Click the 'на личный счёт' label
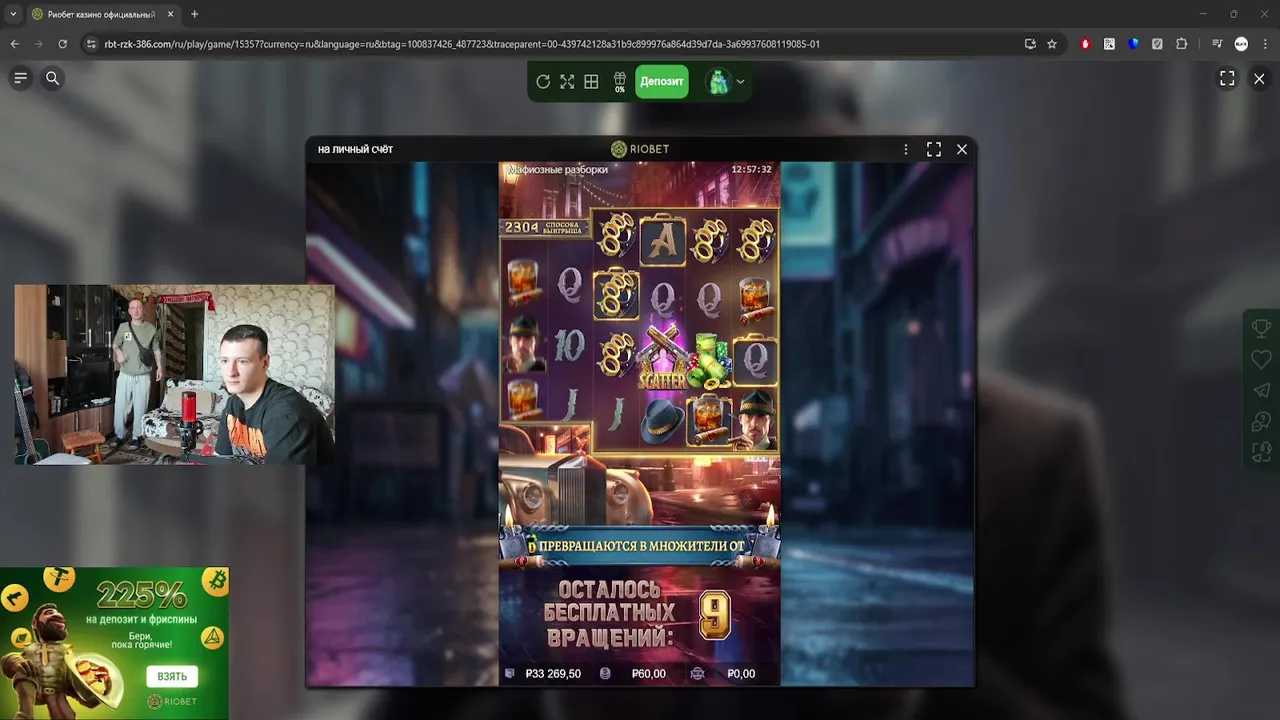Viewport: 1280px width, 720px height. coord(356,149)
